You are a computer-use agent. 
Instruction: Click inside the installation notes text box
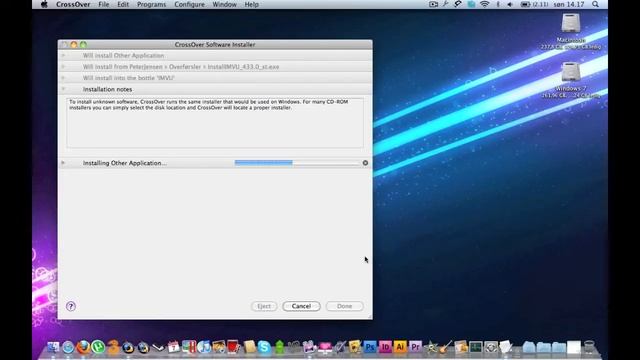click(x=215, y=123)
